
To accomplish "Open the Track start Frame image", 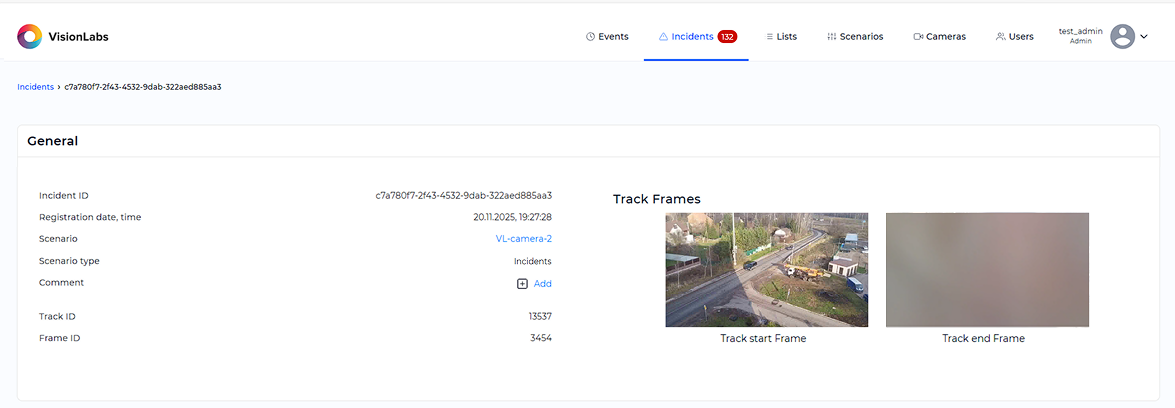I will tap(766, 269).
